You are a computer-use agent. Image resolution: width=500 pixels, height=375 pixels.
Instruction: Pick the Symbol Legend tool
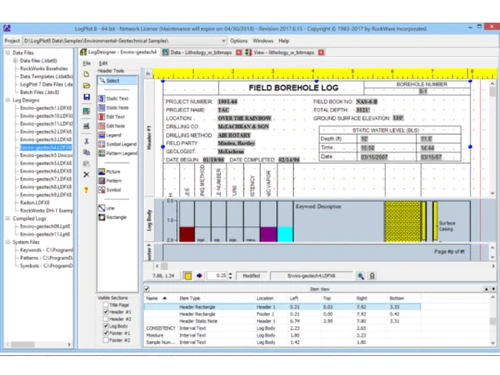[118, 144]
